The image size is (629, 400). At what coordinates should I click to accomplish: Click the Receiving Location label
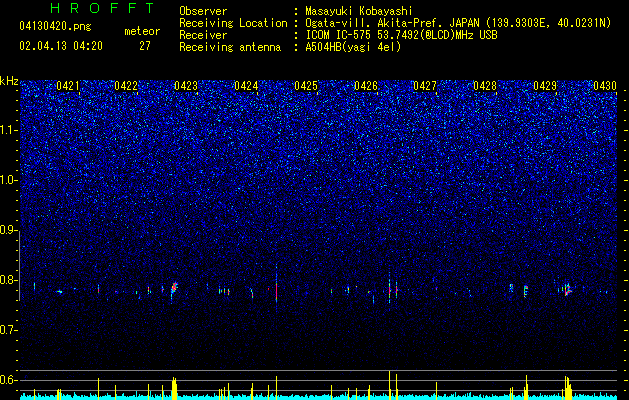click(x=233, y=23)
